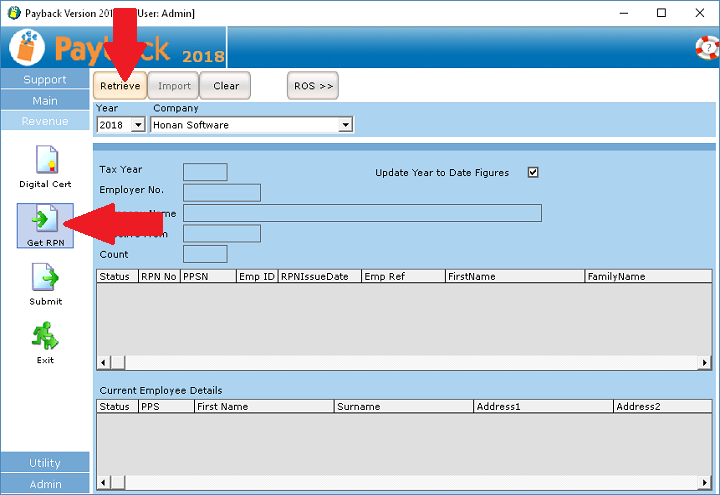Click the Clear button
The height and width of the screenshot is (495, 720).
click(x=226, y=86)
